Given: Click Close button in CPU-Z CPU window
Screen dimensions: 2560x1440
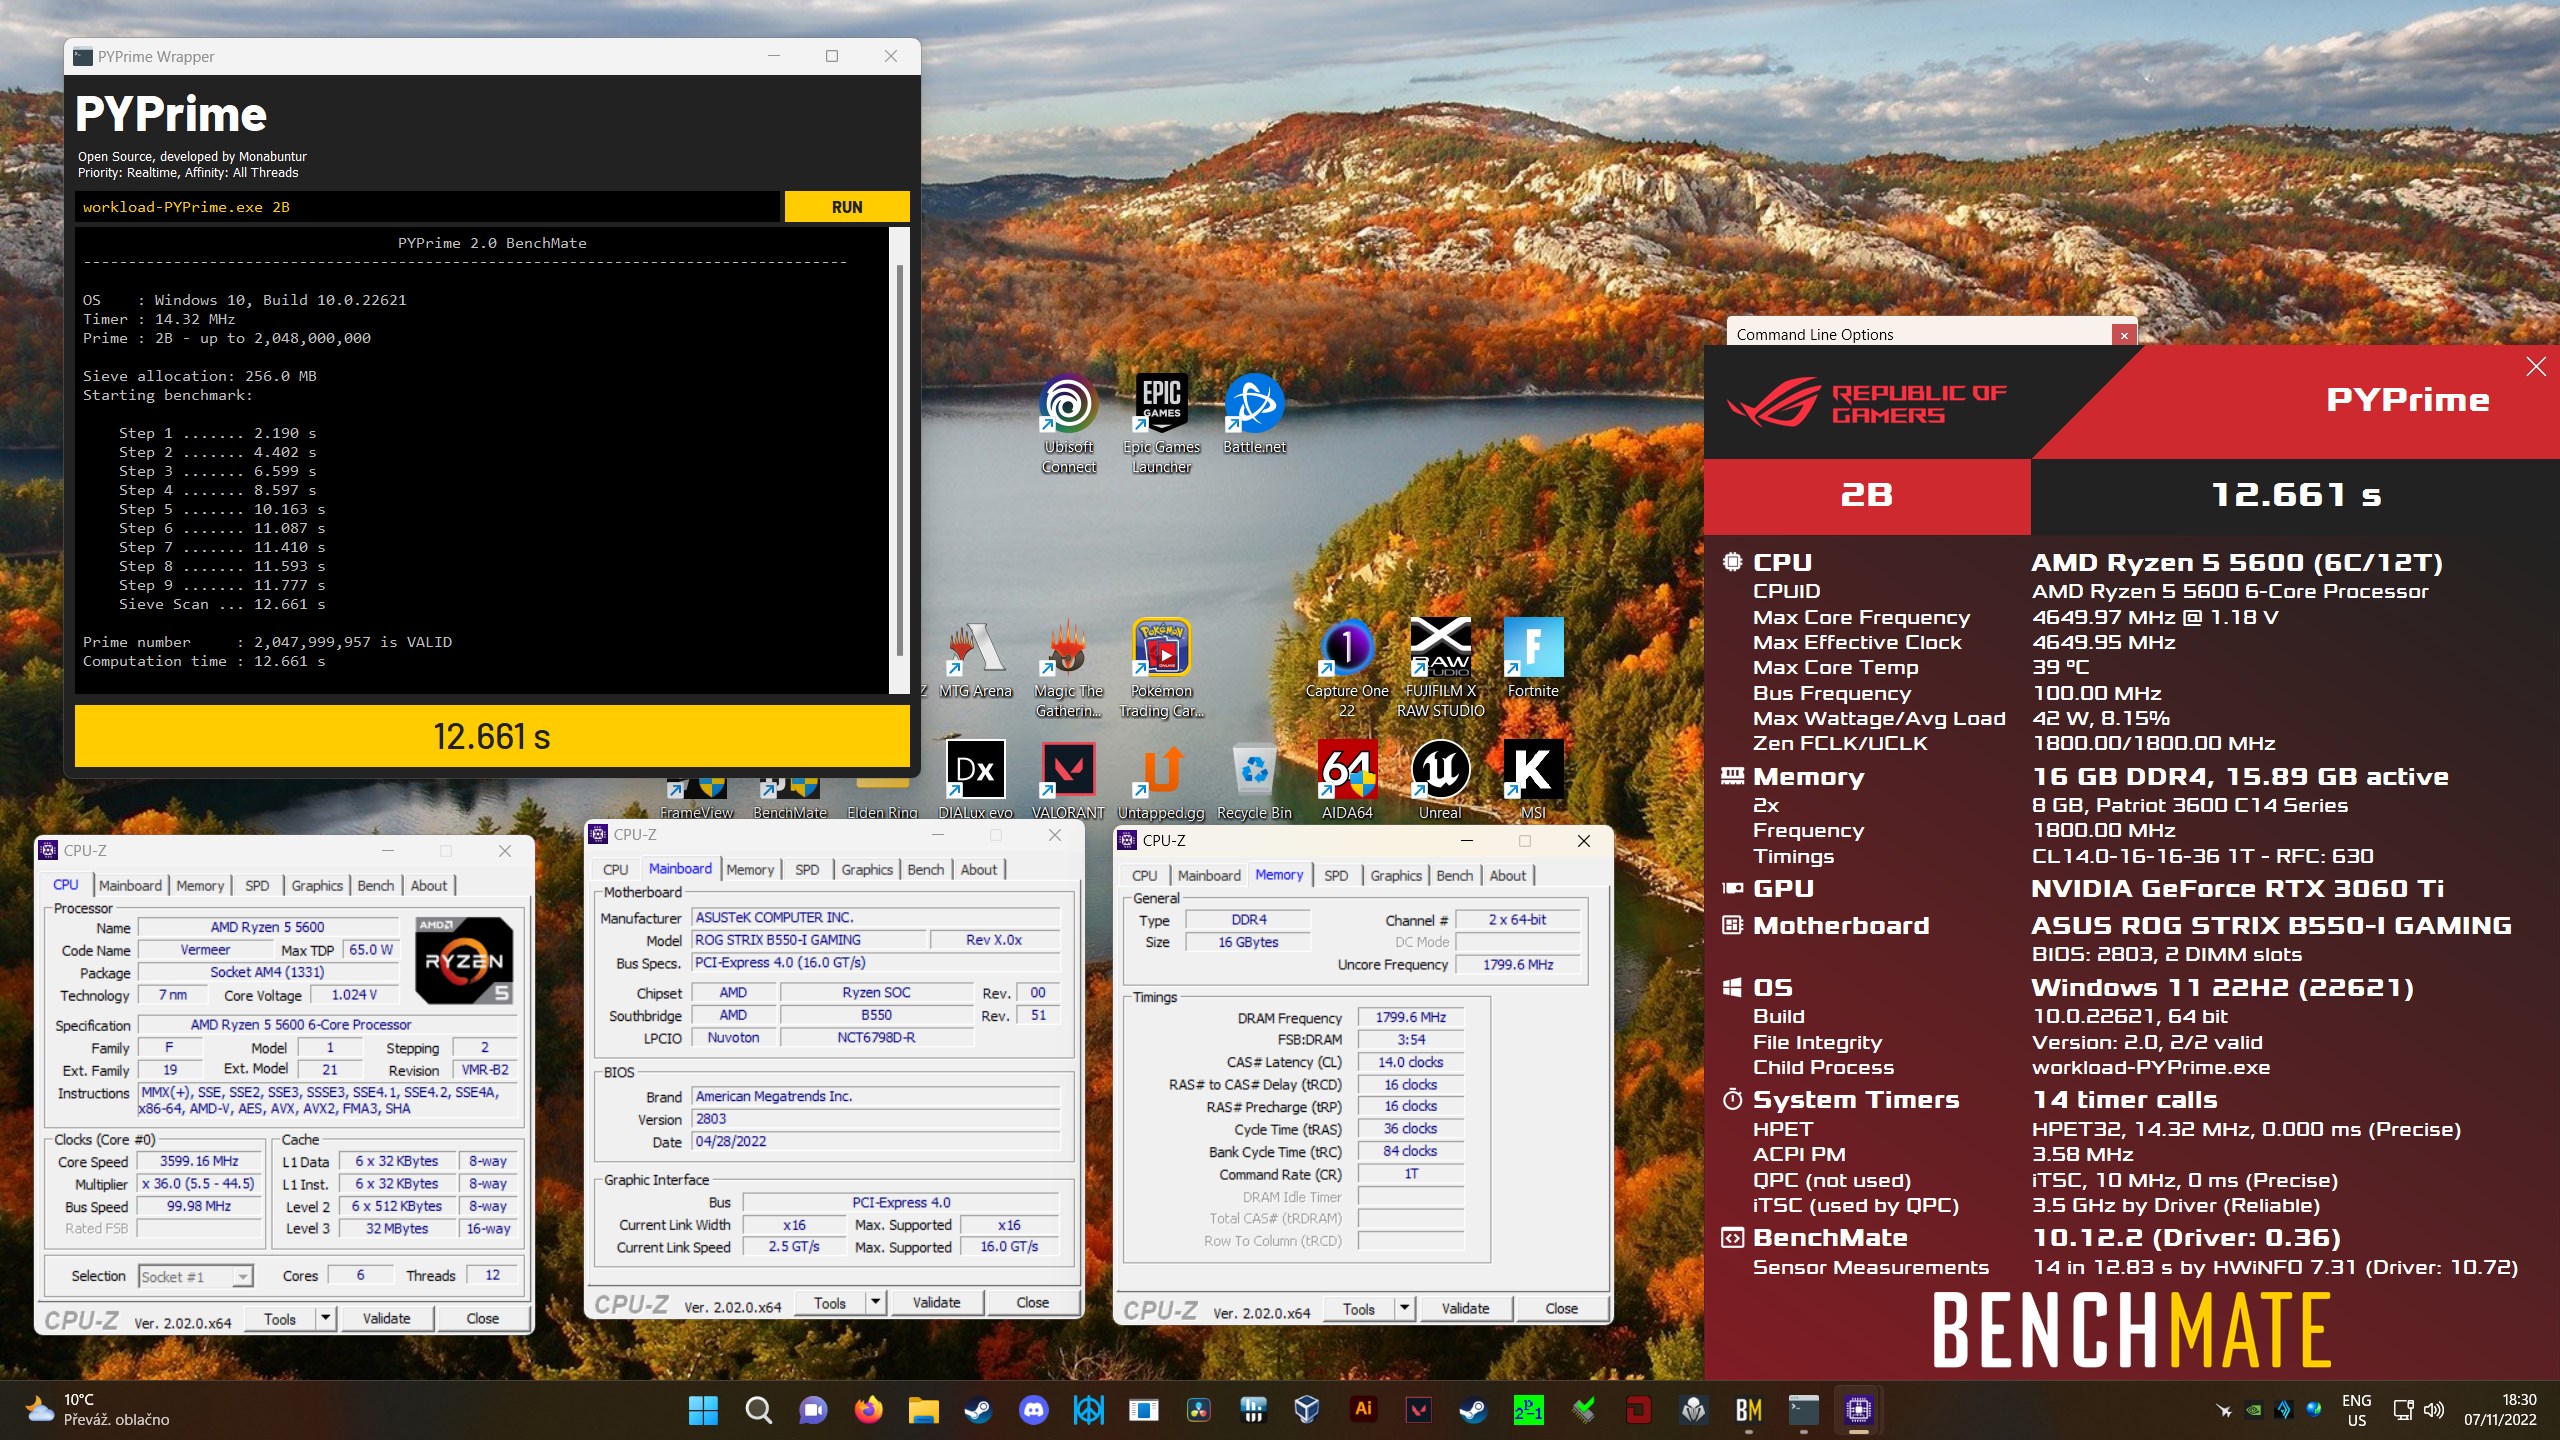Looking at the screenshot, I should pos(482,1318).
